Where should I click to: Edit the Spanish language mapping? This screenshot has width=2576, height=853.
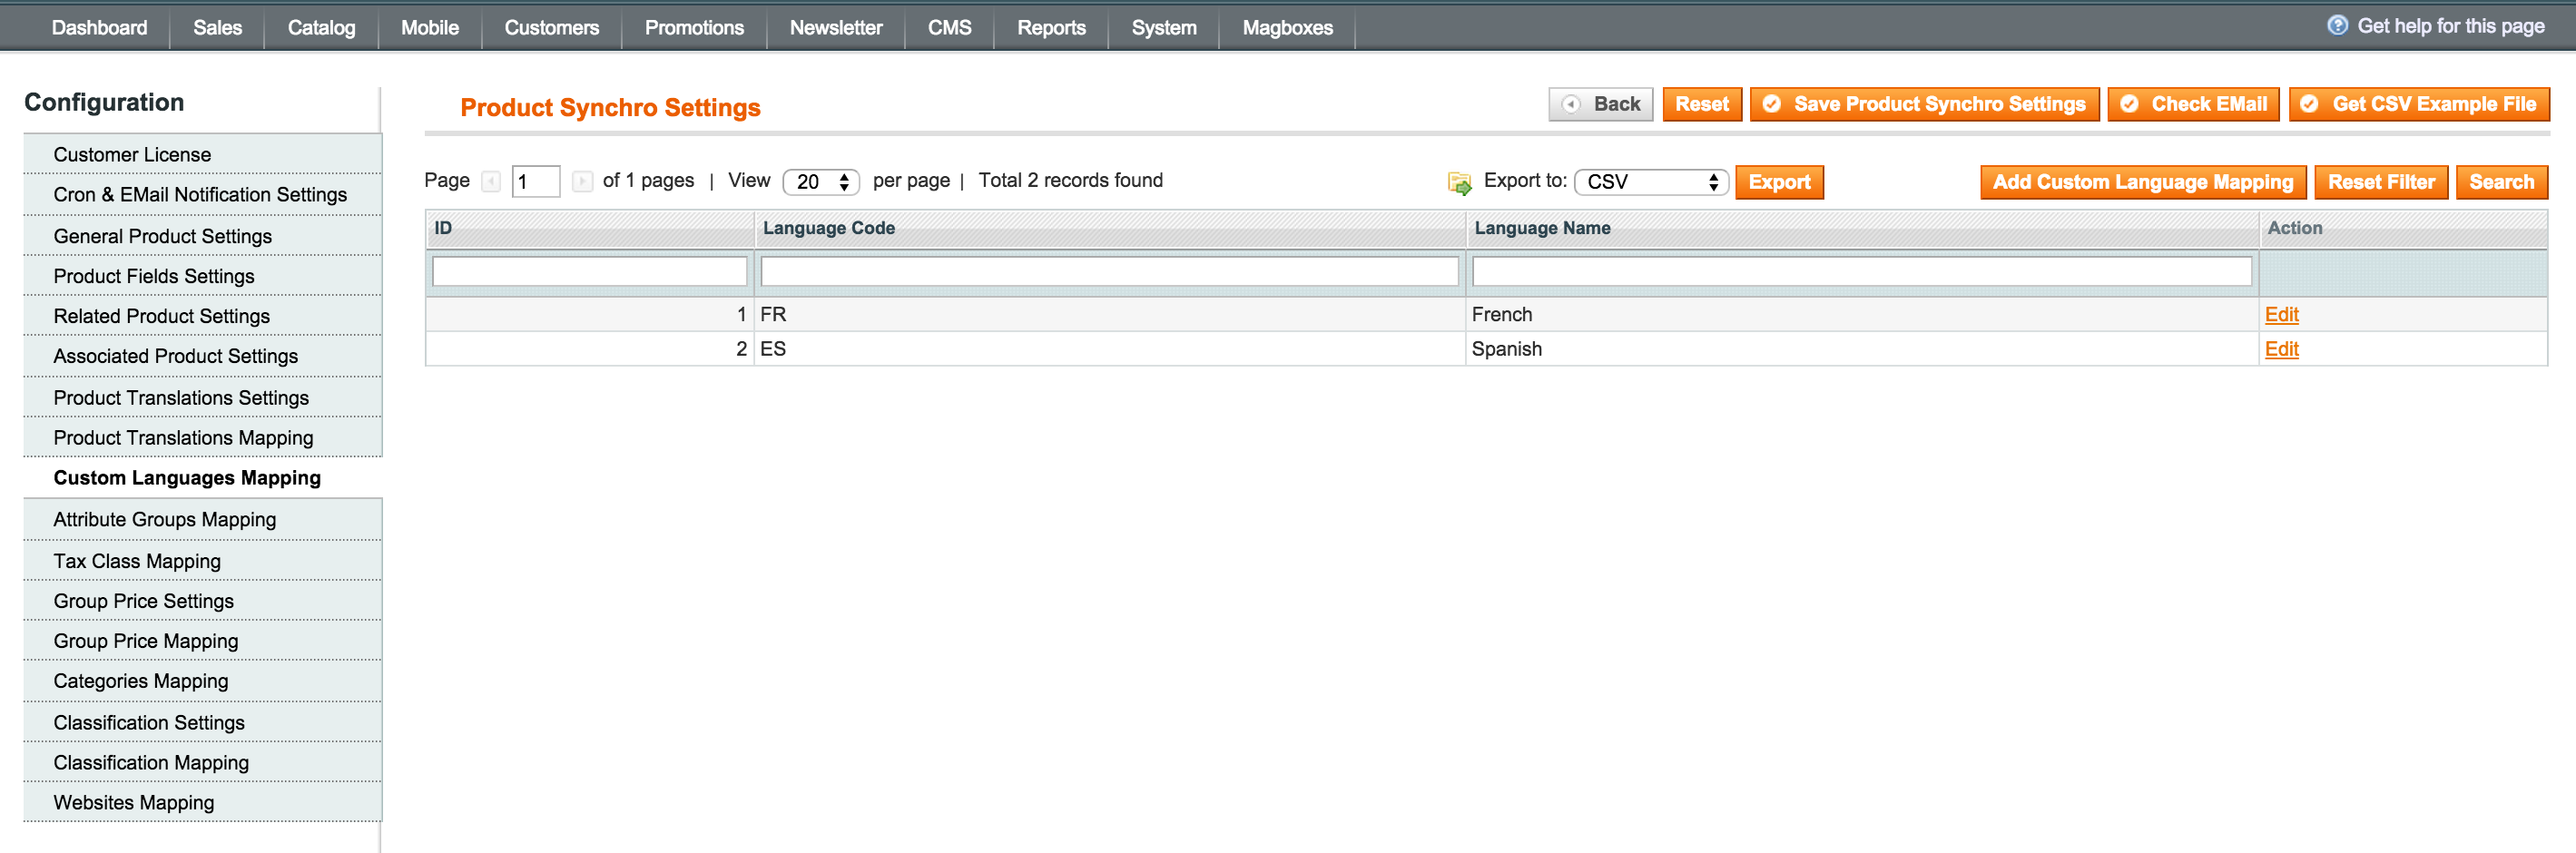click(2281, 349)
